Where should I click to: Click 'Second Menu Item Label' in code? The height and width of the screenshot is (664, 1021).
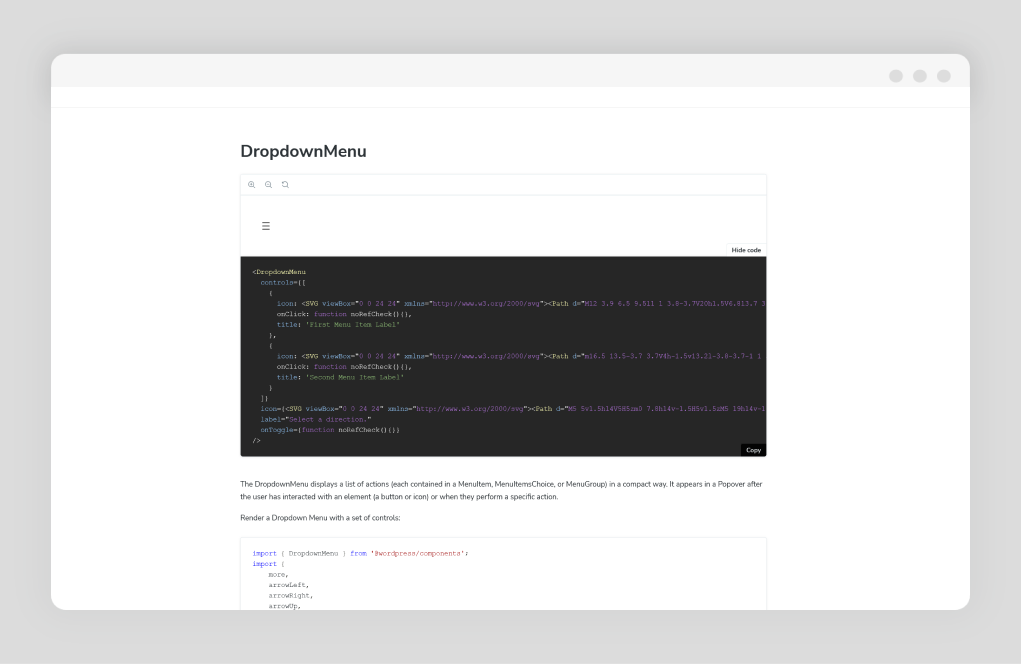[354, 378]
